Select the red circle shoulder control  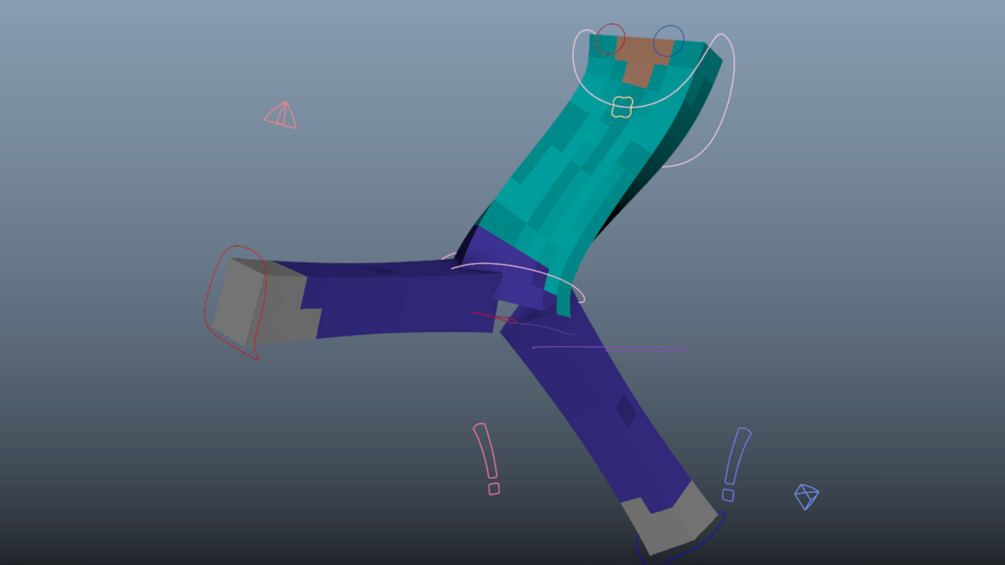(610, 39)
